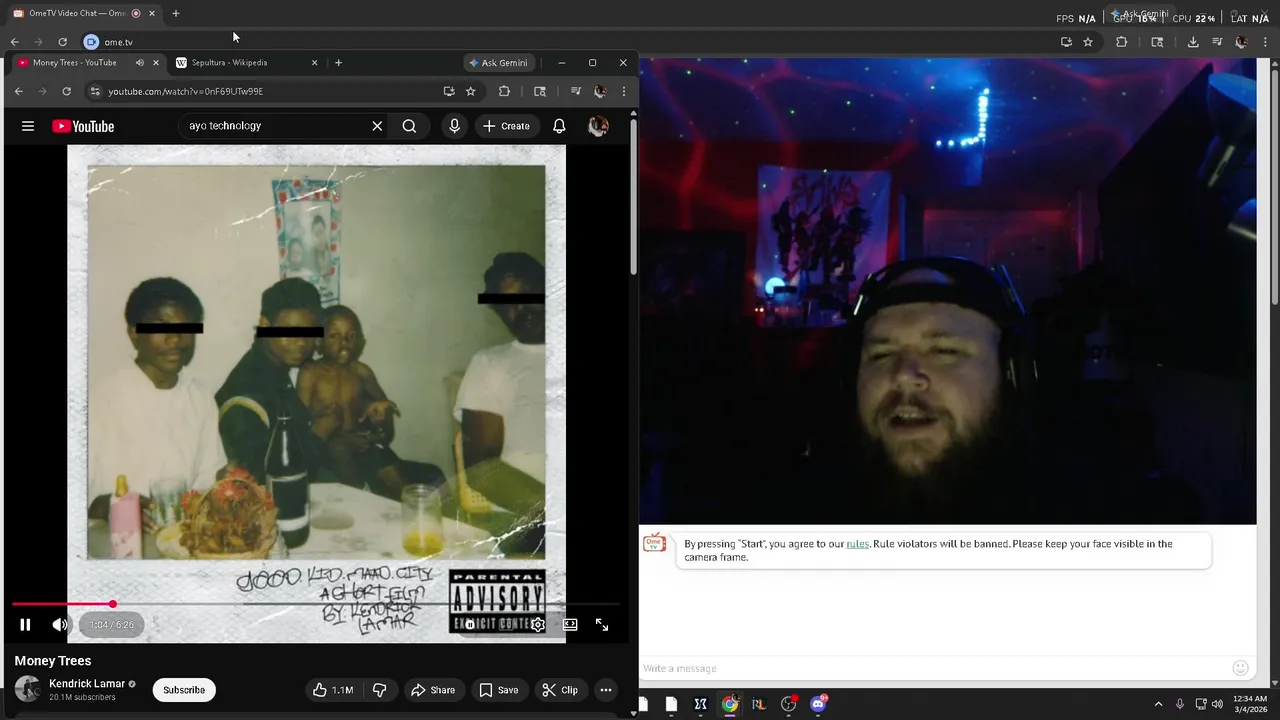The image size is (1280, 720).
Task: Dislike the Money Trees video
Action: point(380,690)
